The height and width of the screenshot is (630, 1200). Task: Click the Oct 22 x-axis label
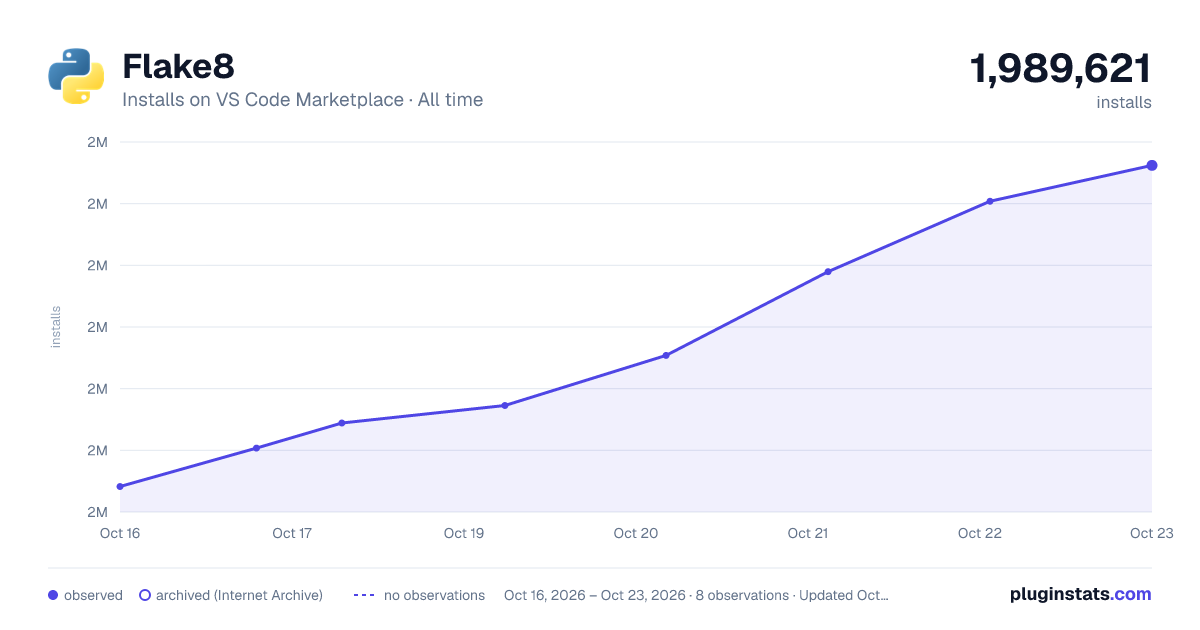coord(980,533)
